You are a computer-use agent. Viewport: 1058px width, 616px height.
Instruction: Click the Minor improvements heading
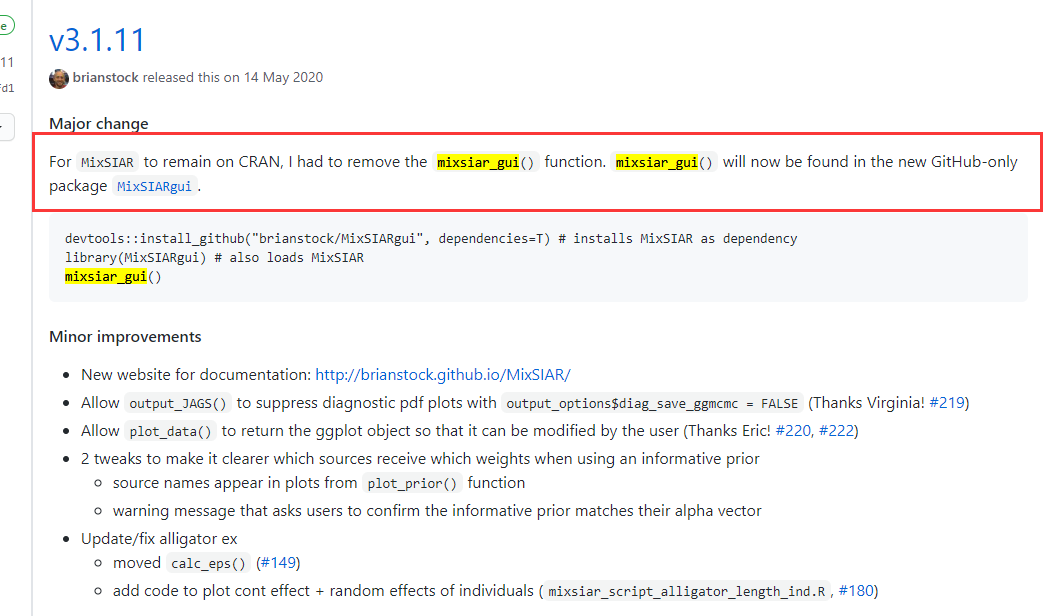click(x=125, y=337)
